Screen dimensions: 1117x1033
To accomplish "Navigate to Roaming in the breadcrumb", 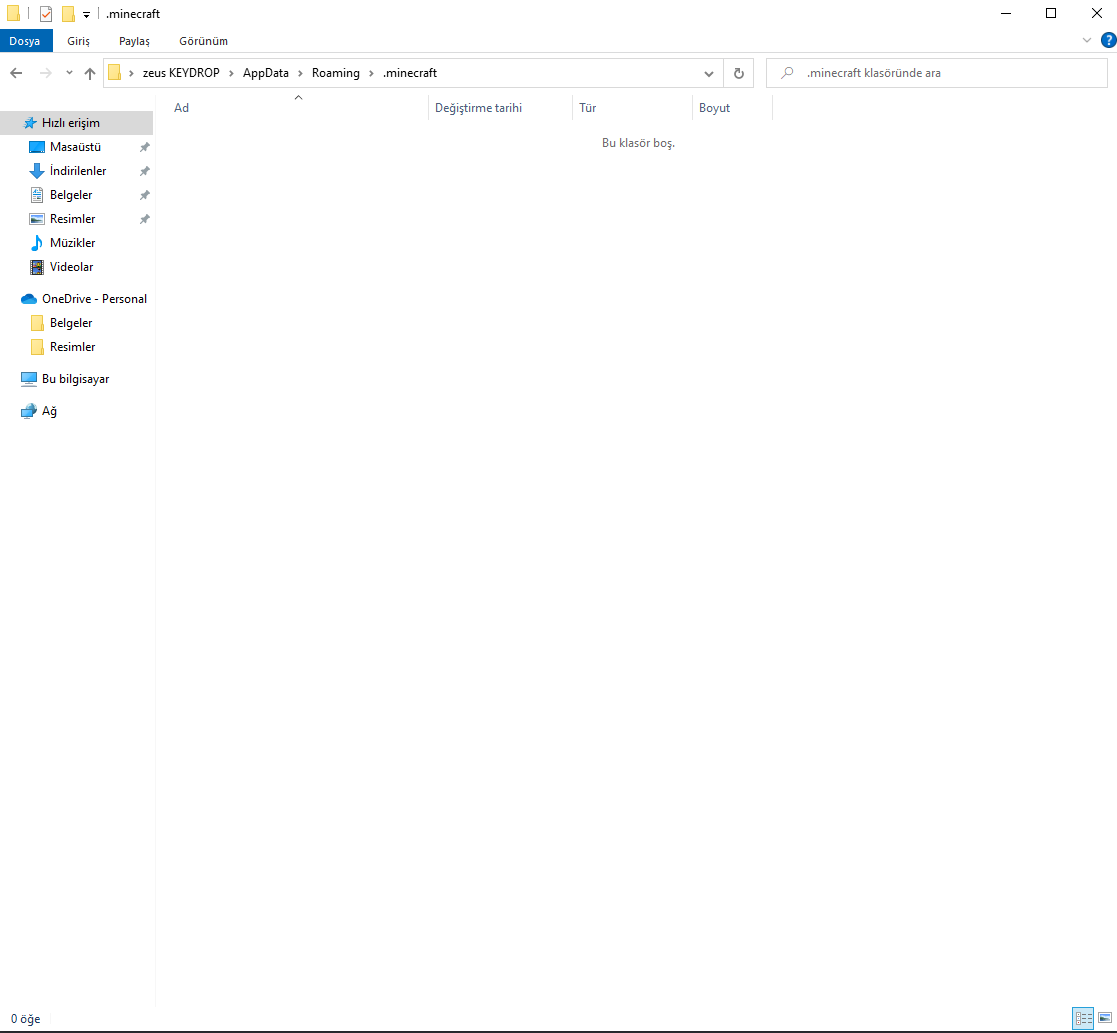I will tap(336, 73).
